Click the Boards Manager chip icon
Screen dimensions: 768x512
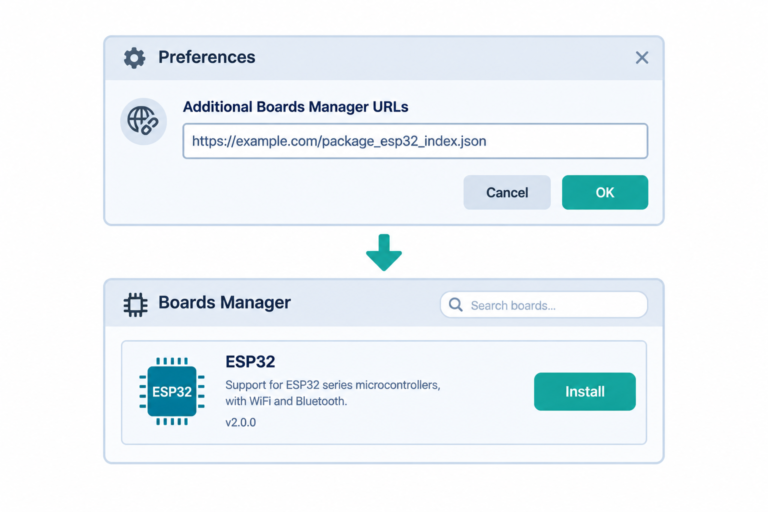pos(135,304)
